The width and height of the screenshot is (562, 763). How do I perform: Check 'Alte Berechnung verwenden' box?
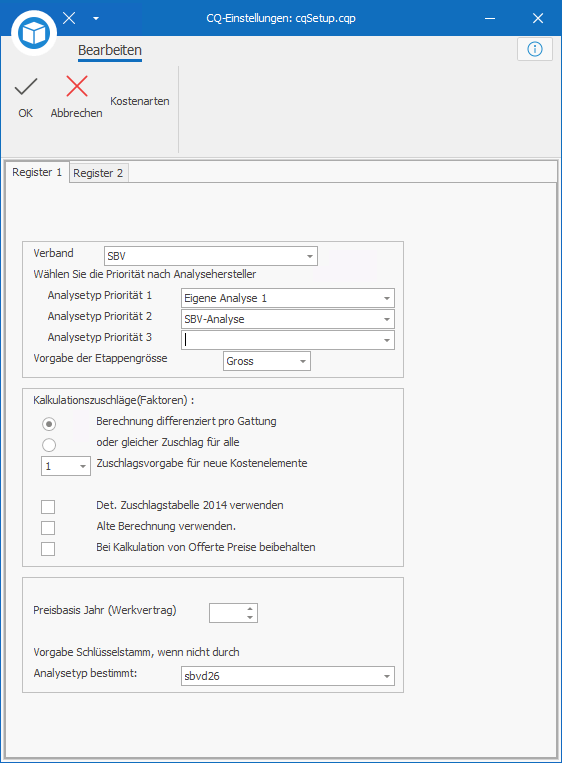48,527
